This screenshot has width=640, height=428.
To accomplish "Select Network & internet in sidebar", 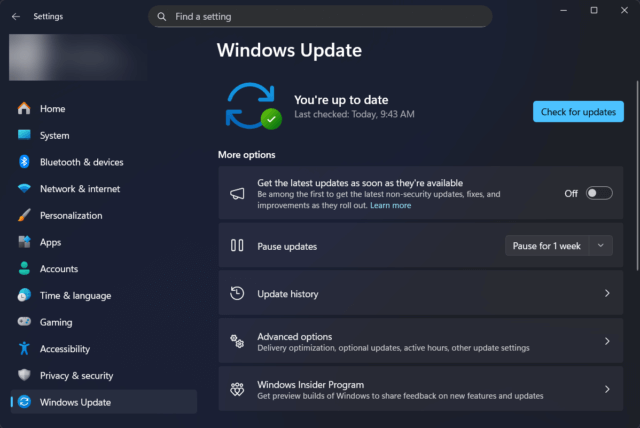I will tap(104, 188).
